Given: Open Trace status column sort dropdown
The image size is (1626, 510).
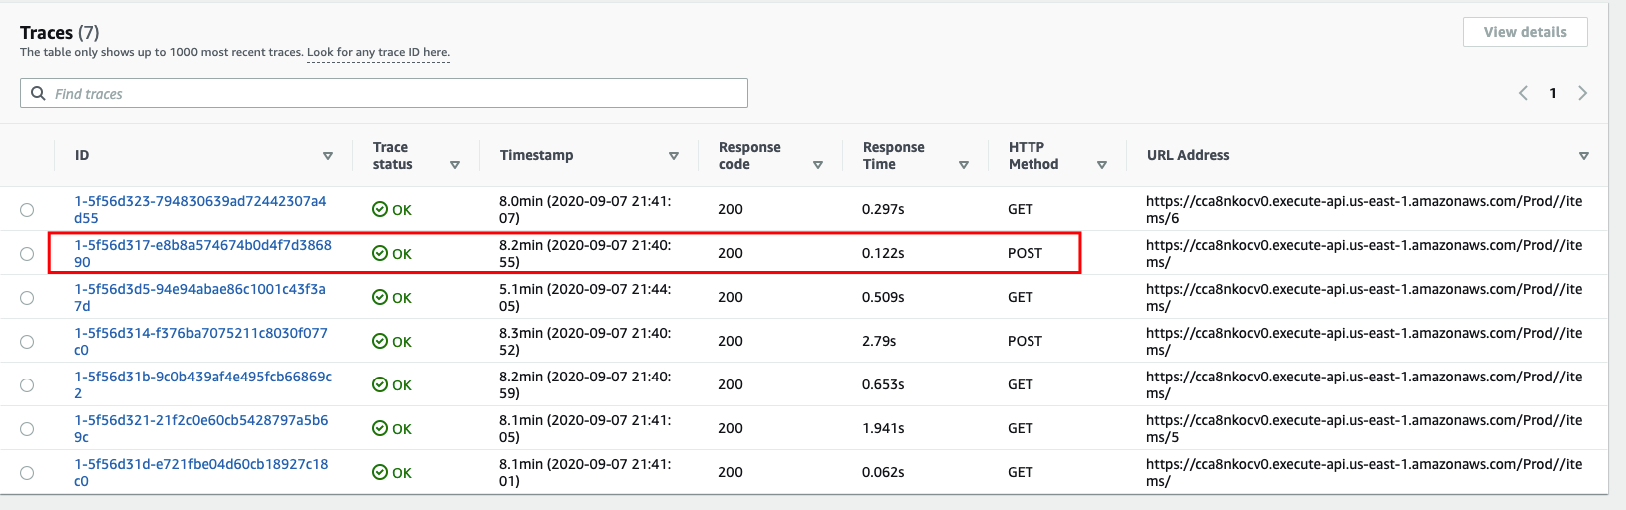Looking at the screenshot, I should [x=455, y=165].
